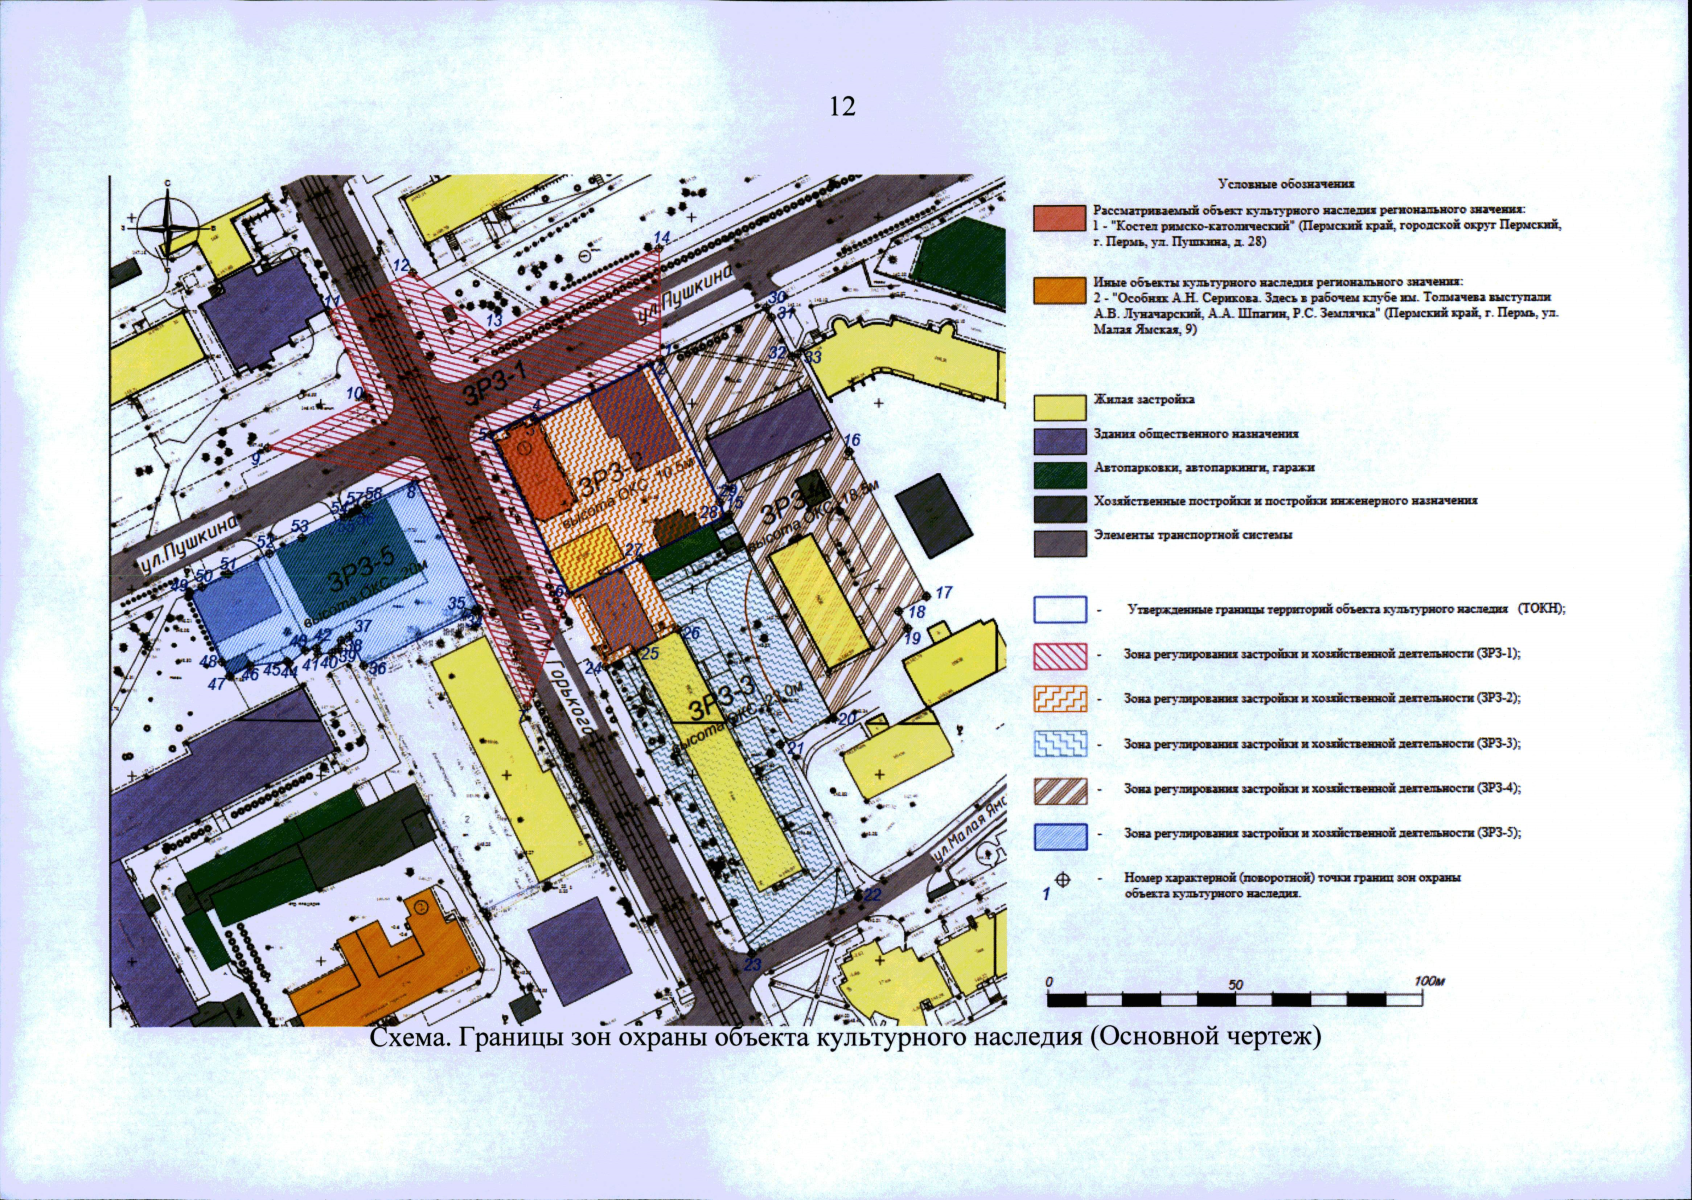This screenshot has width=1692, height=1200.
Task: Click the brown hatched ЗРЗ-4 legend swatch
Action: click(x=1060, y=790)
